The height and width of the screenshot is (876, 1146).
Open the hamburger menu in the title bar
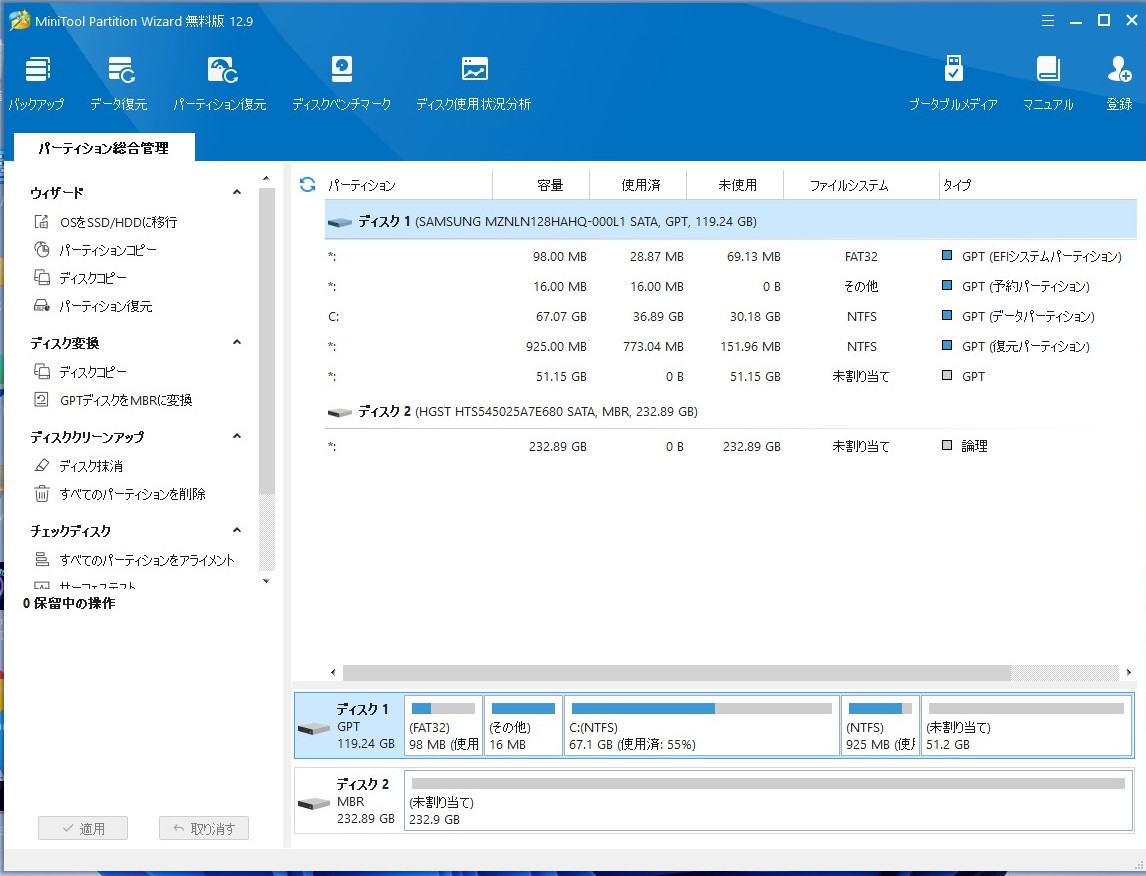(x=1047, y=21)
